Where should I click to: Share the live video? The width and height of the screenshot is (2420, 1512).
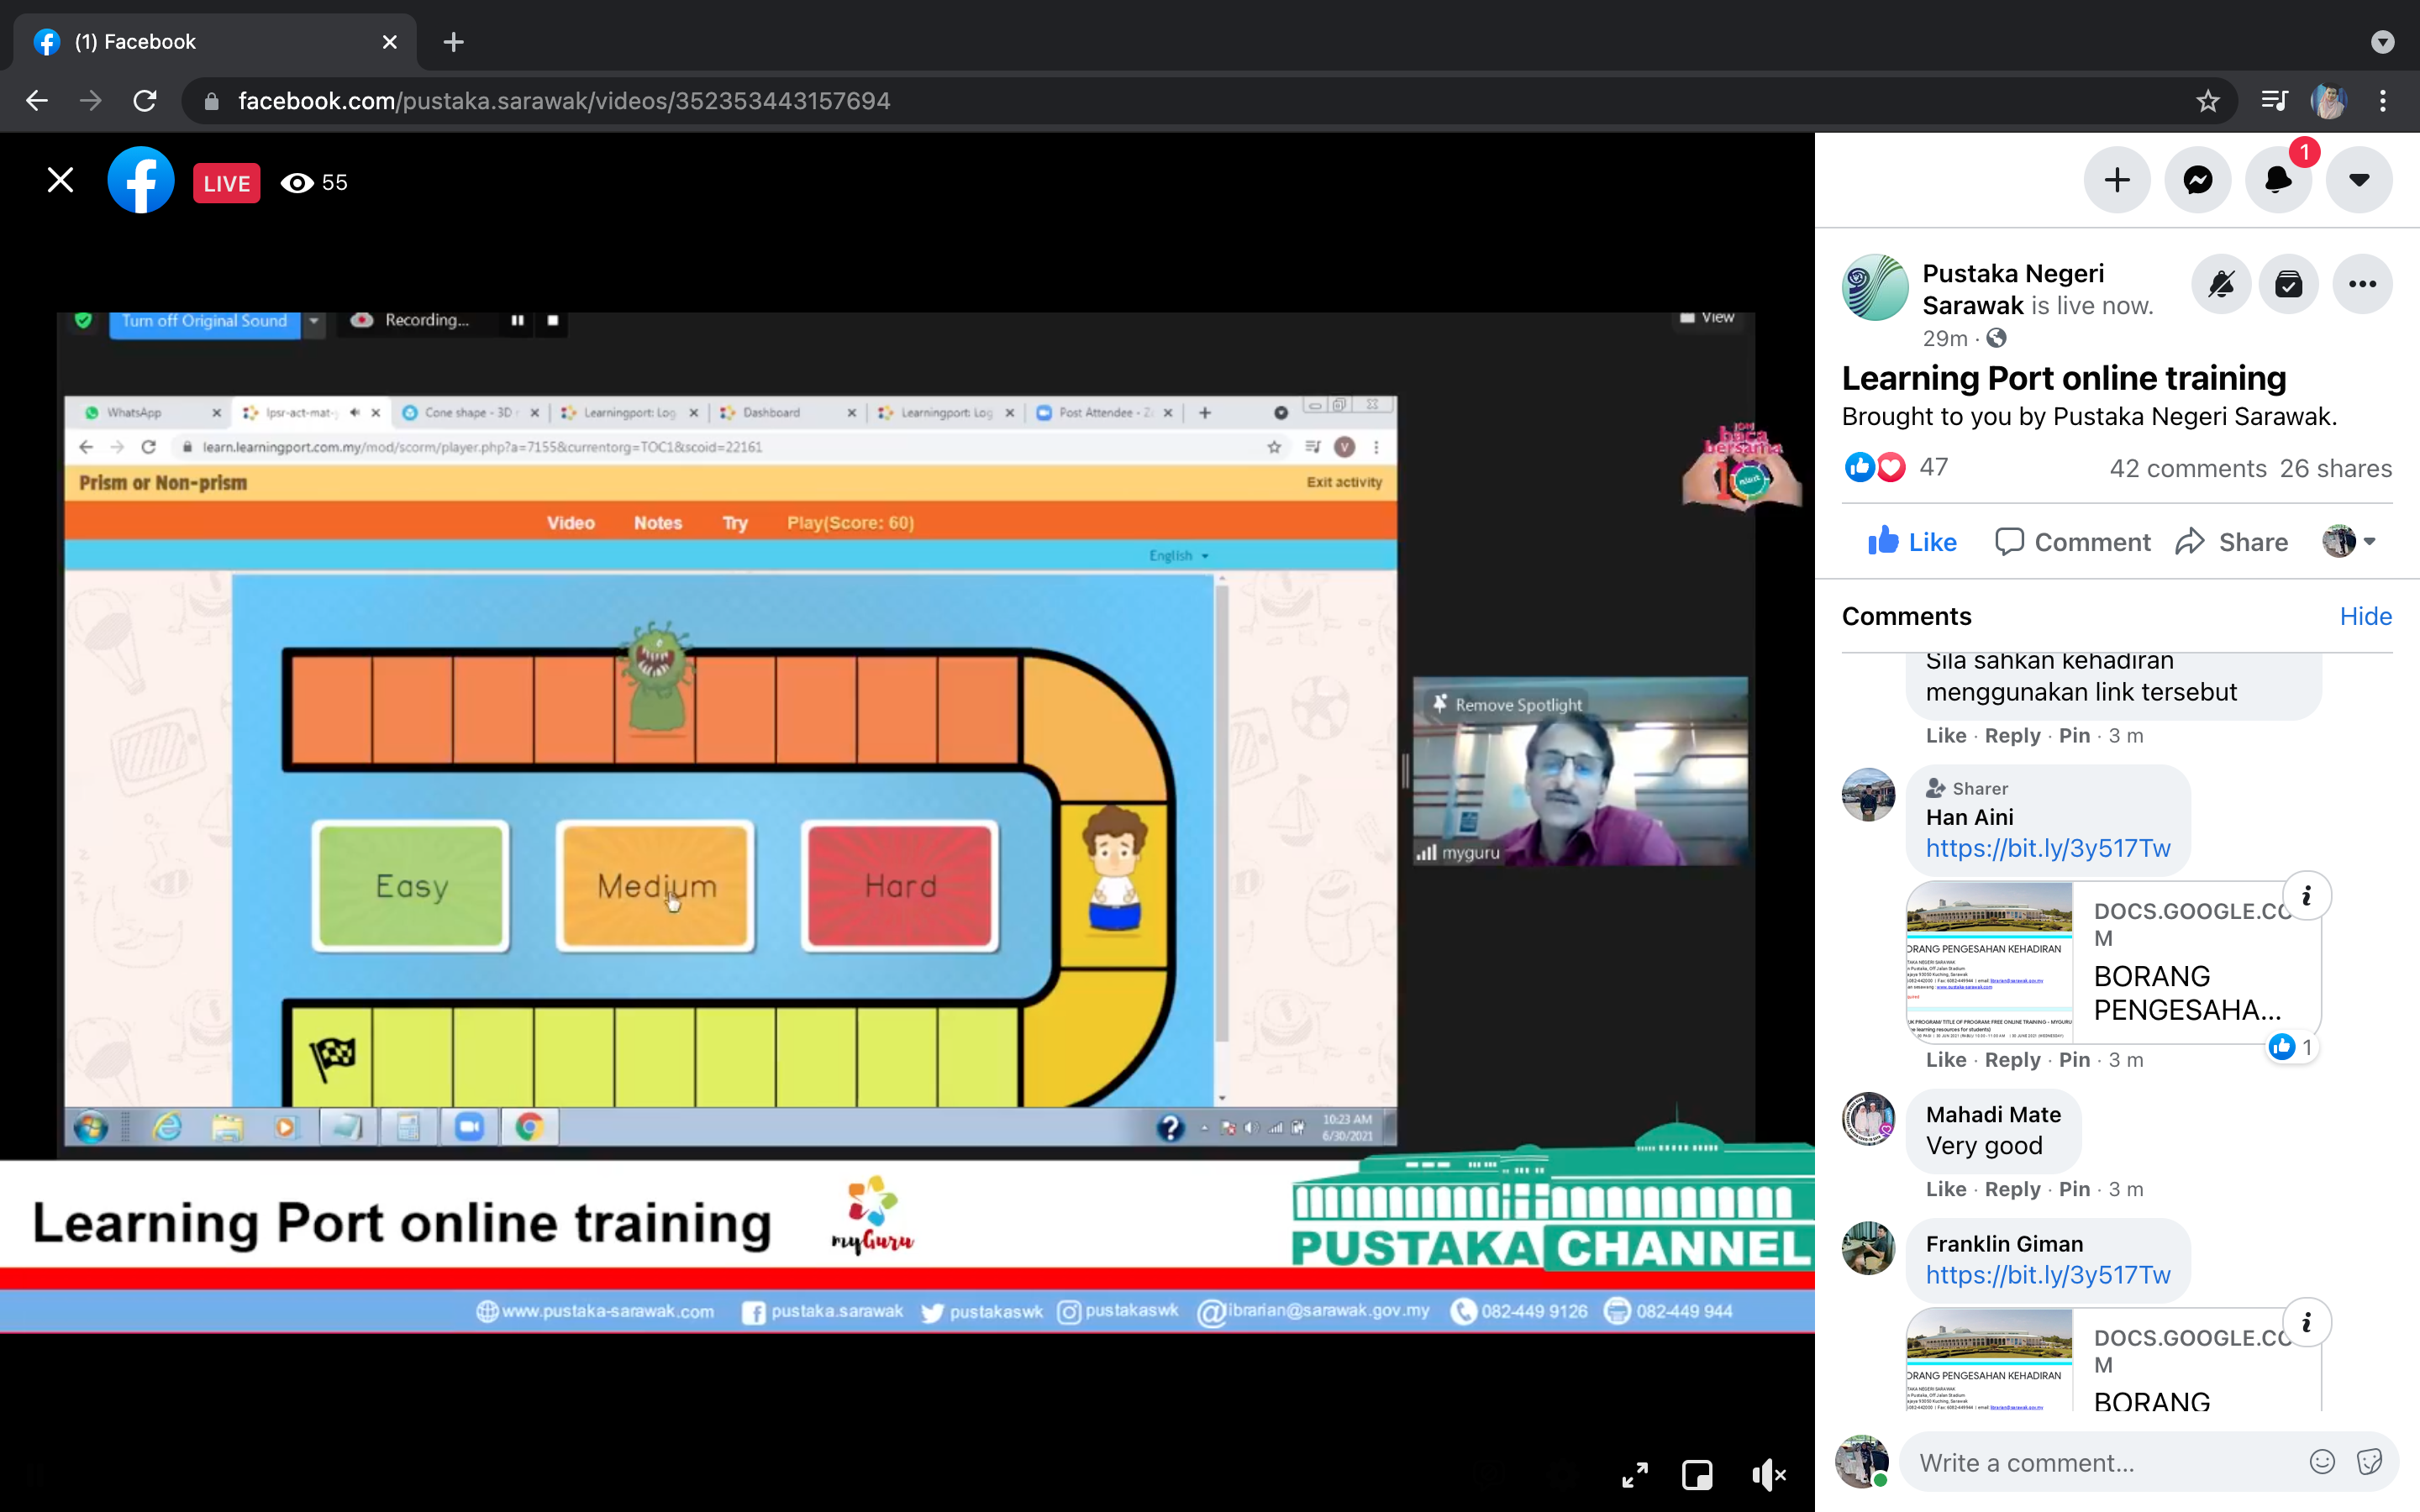[x=2231, y=542]
